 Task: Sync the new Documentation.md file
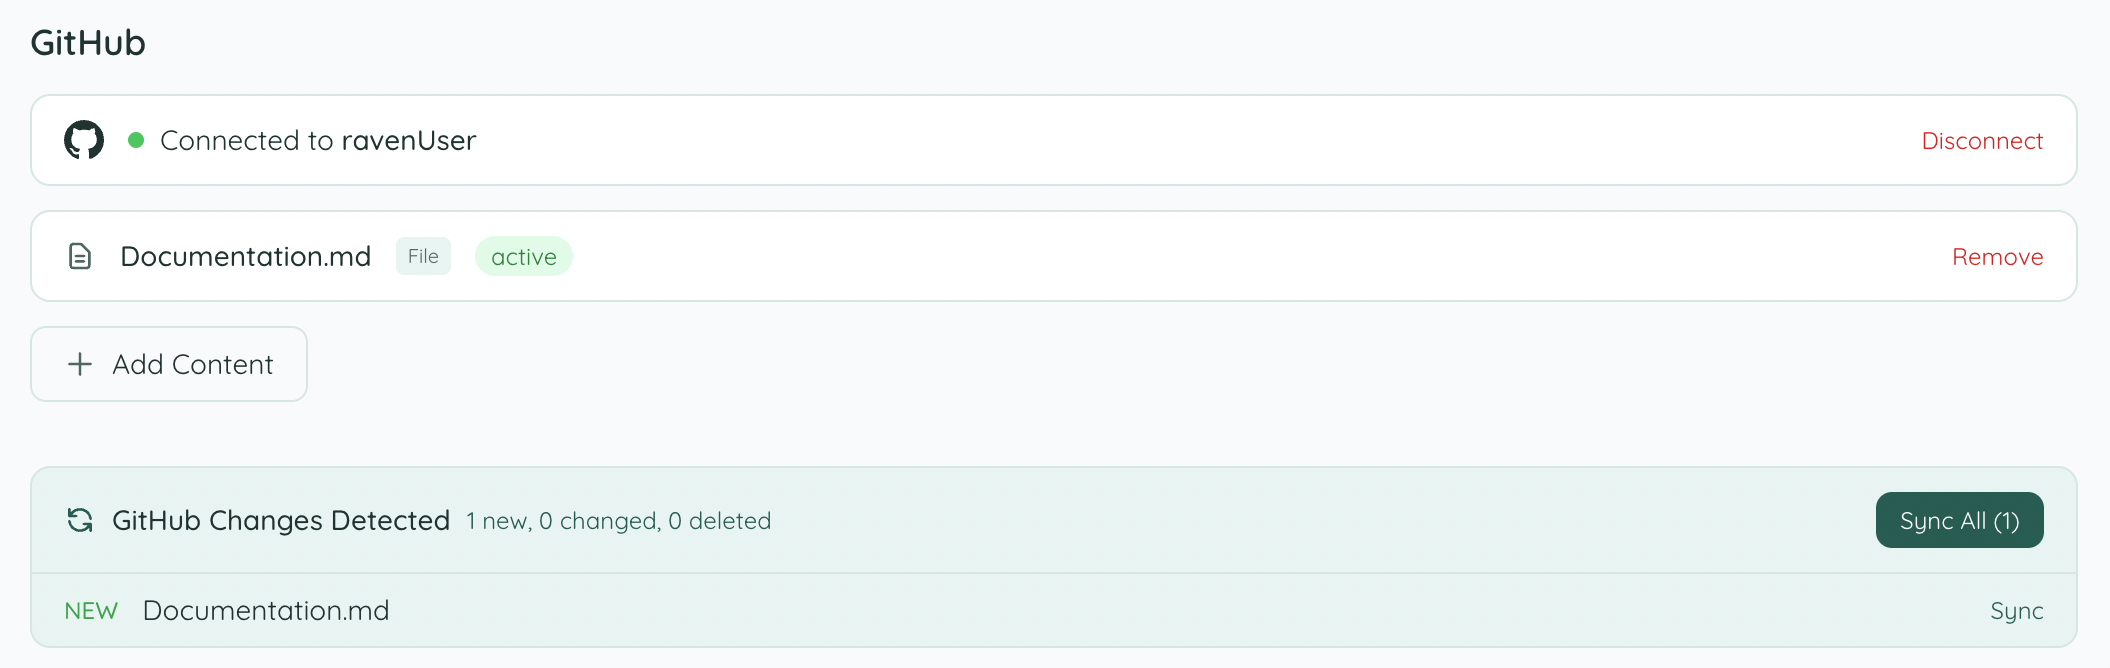pyautogui.click(x=2017, y=610)
